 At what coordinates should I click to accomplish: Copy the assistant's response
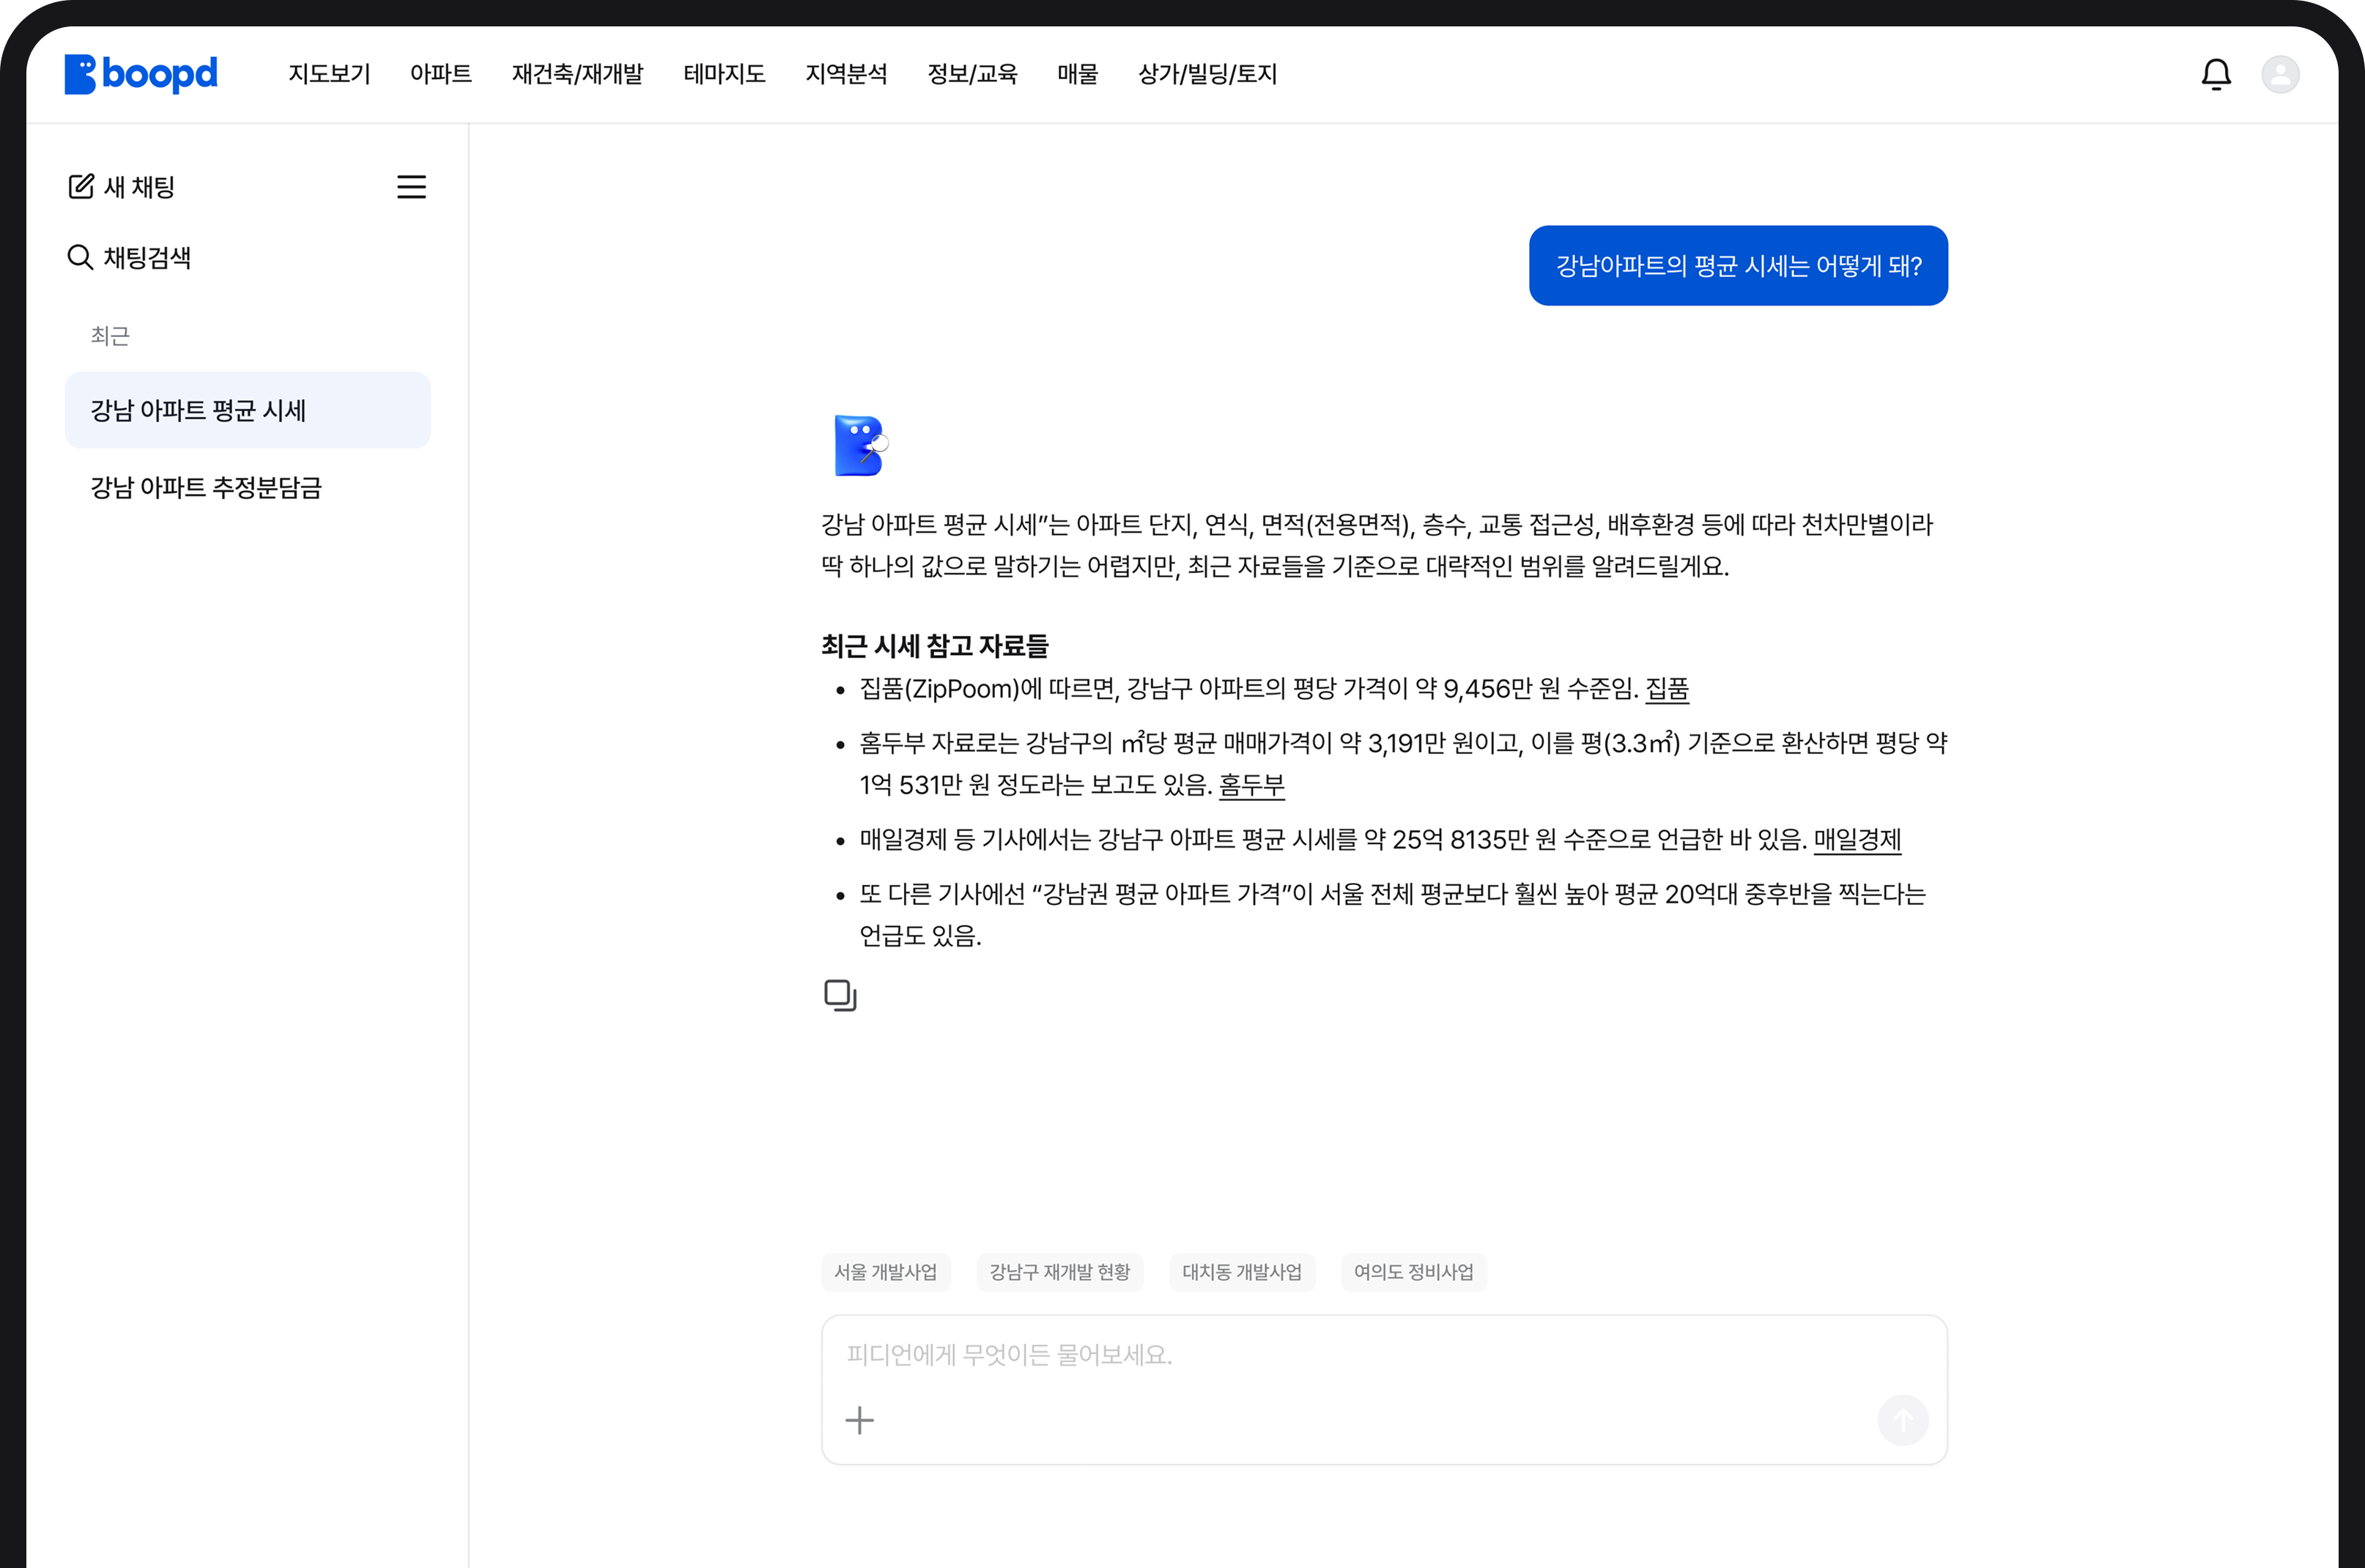(x=840, y=995)
